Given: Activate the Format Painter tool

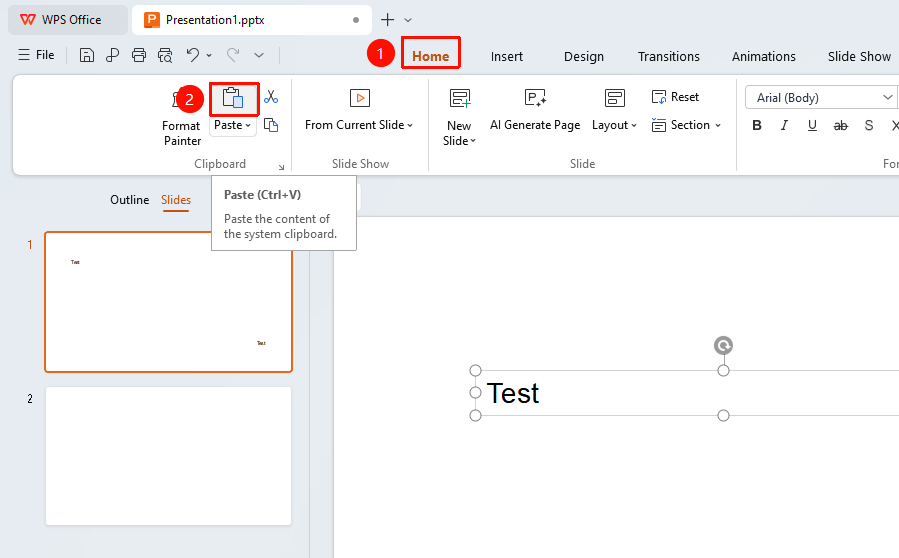Looking at the screenshot, I should click(x=182, y=118).
